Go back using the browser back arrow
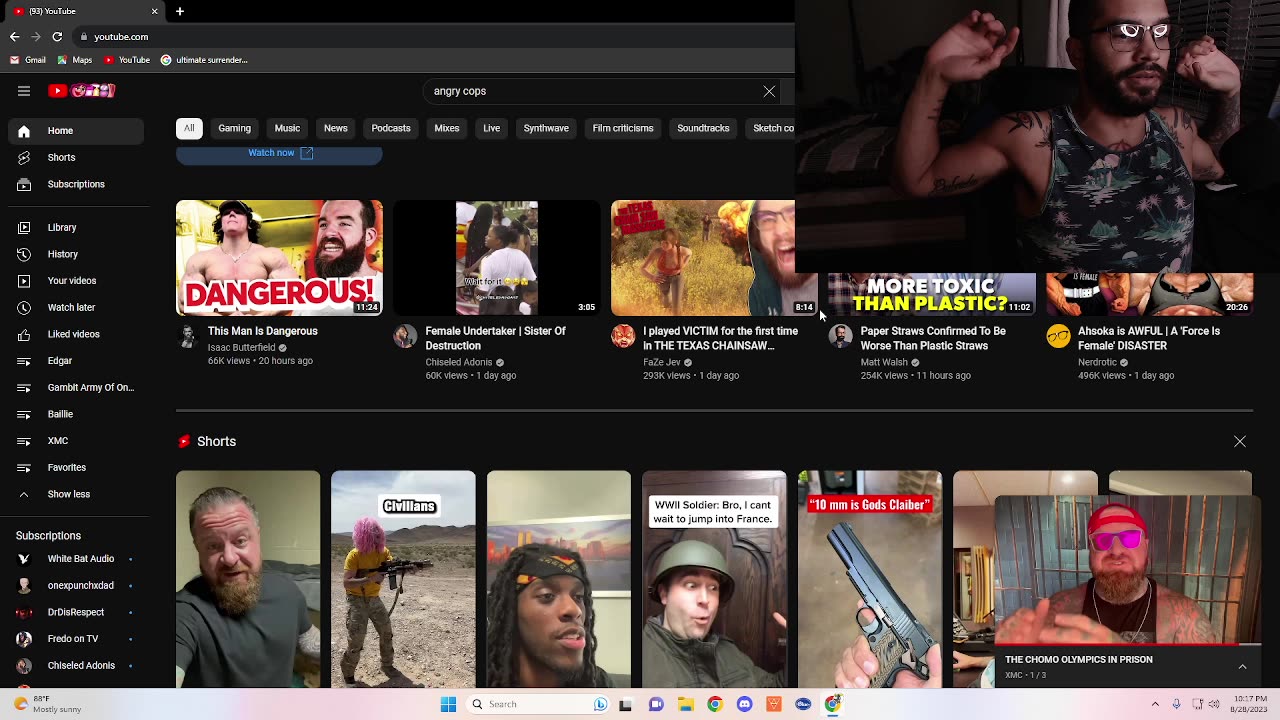 coord(14,37)
